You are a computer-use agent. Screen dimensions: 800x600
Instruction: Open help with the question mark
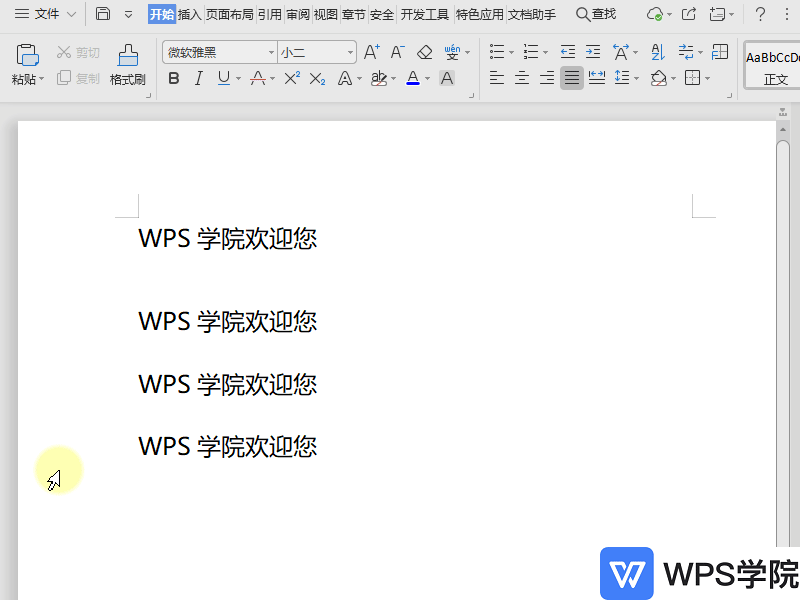(x=760, y=14)
